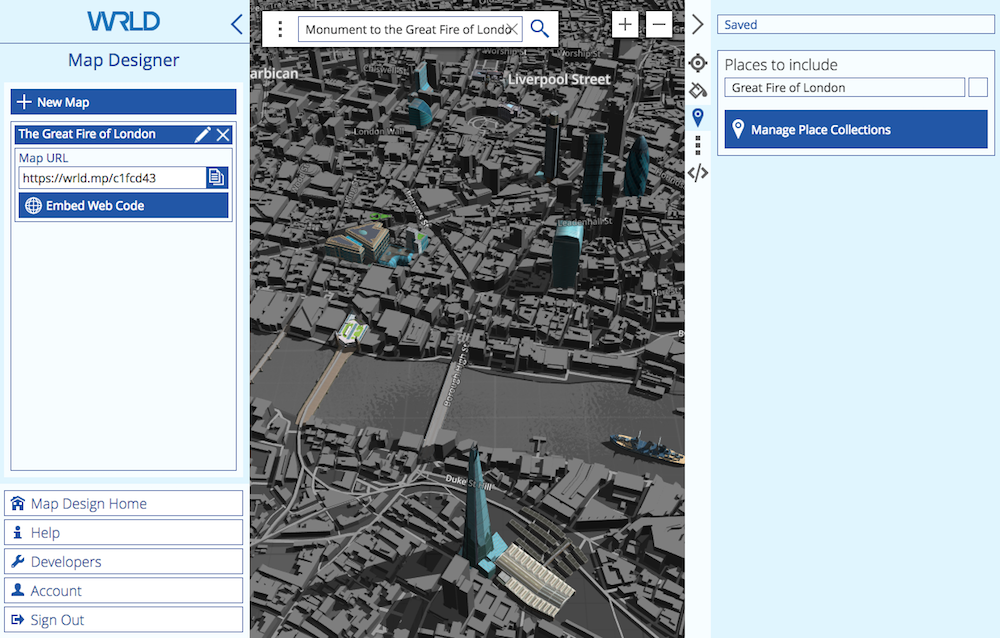The width and height of the screenshot is (1000, 638).
Task: Open the embed code brackets tab
Action: pyautogui.click(x=698, y=172)
